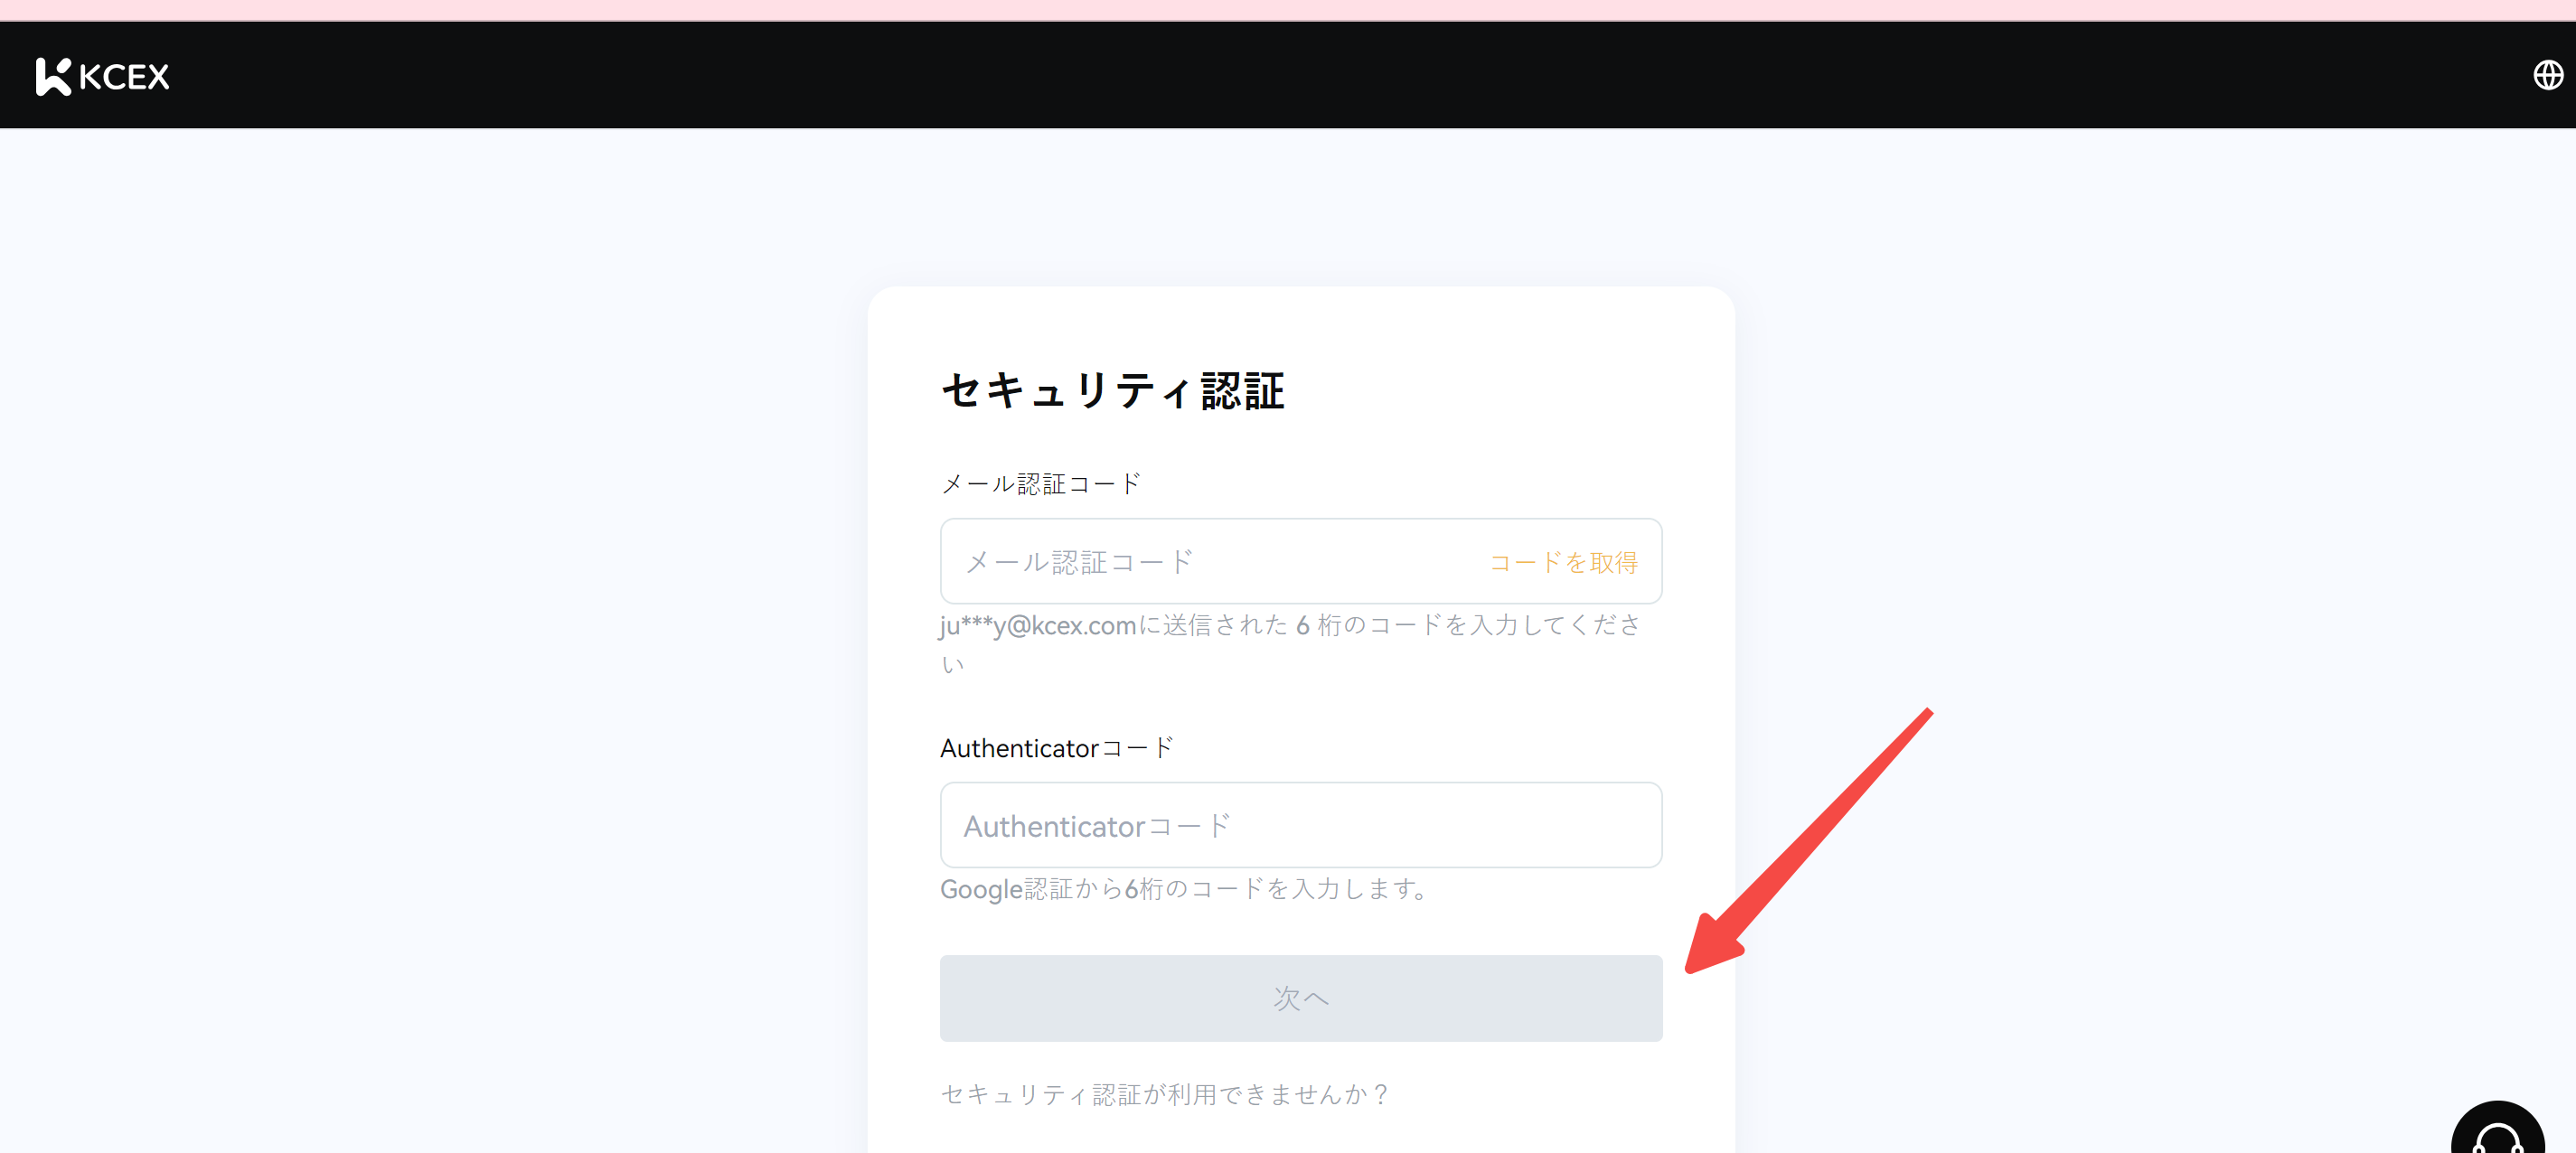Viewport: 2576px width, 1153px height.
Task: Focus the Authenticatorコード input field
Action: point(1300,826)
